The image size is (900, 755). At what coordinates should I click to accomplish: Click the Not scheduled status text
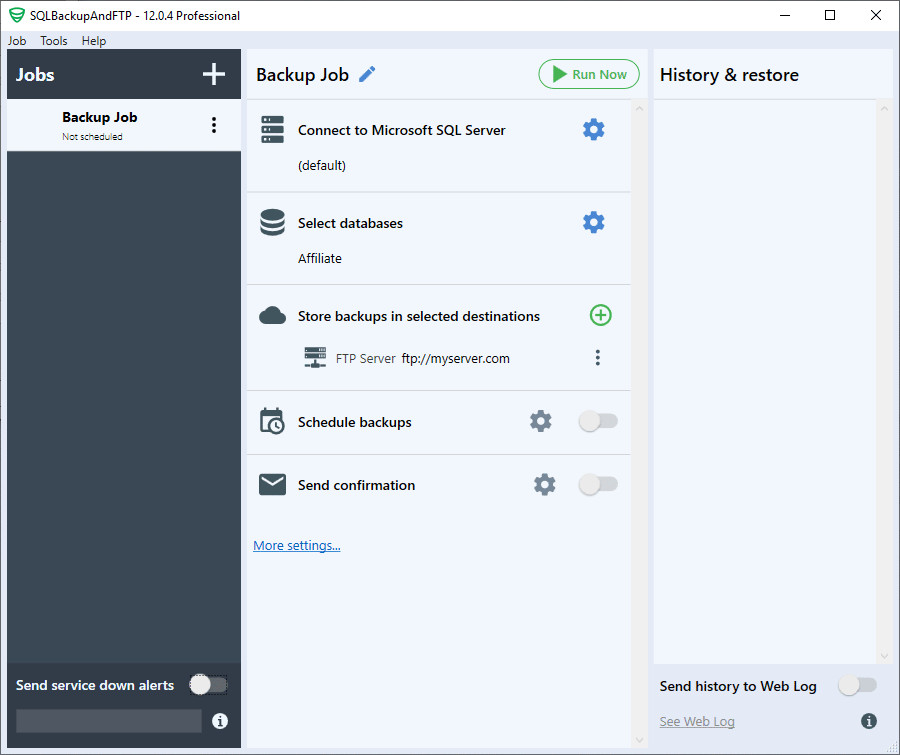pos(92,137)
